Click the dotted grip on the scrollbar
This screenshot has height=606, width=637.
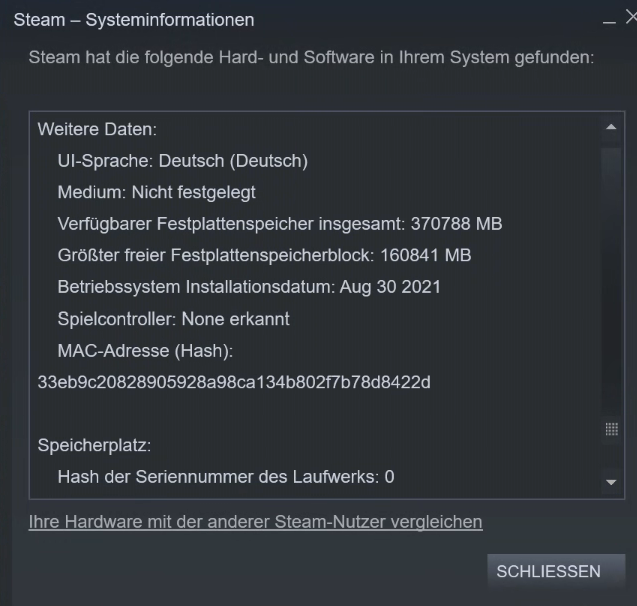click(611, 429)
